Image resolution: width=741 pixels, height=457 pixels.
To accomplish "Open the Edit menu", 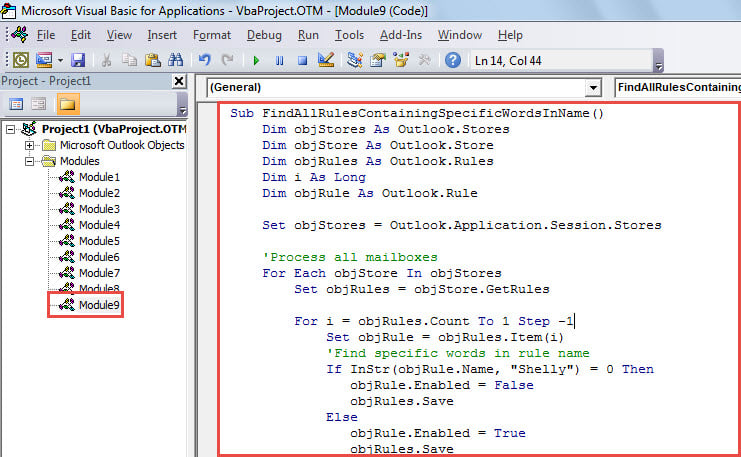I will point(81,35).
